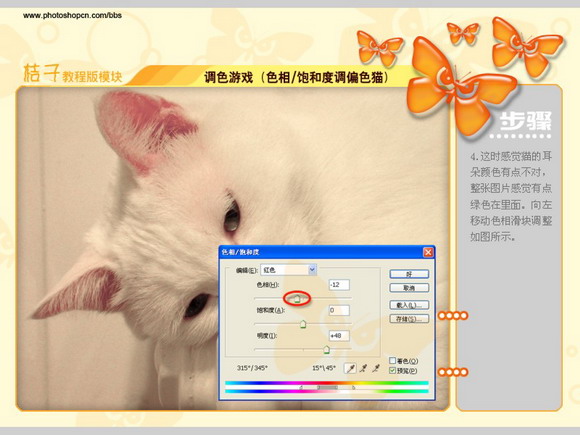Click the 好 (OK) button
This screenshot has height=435, width=580.
pos(409,274)
